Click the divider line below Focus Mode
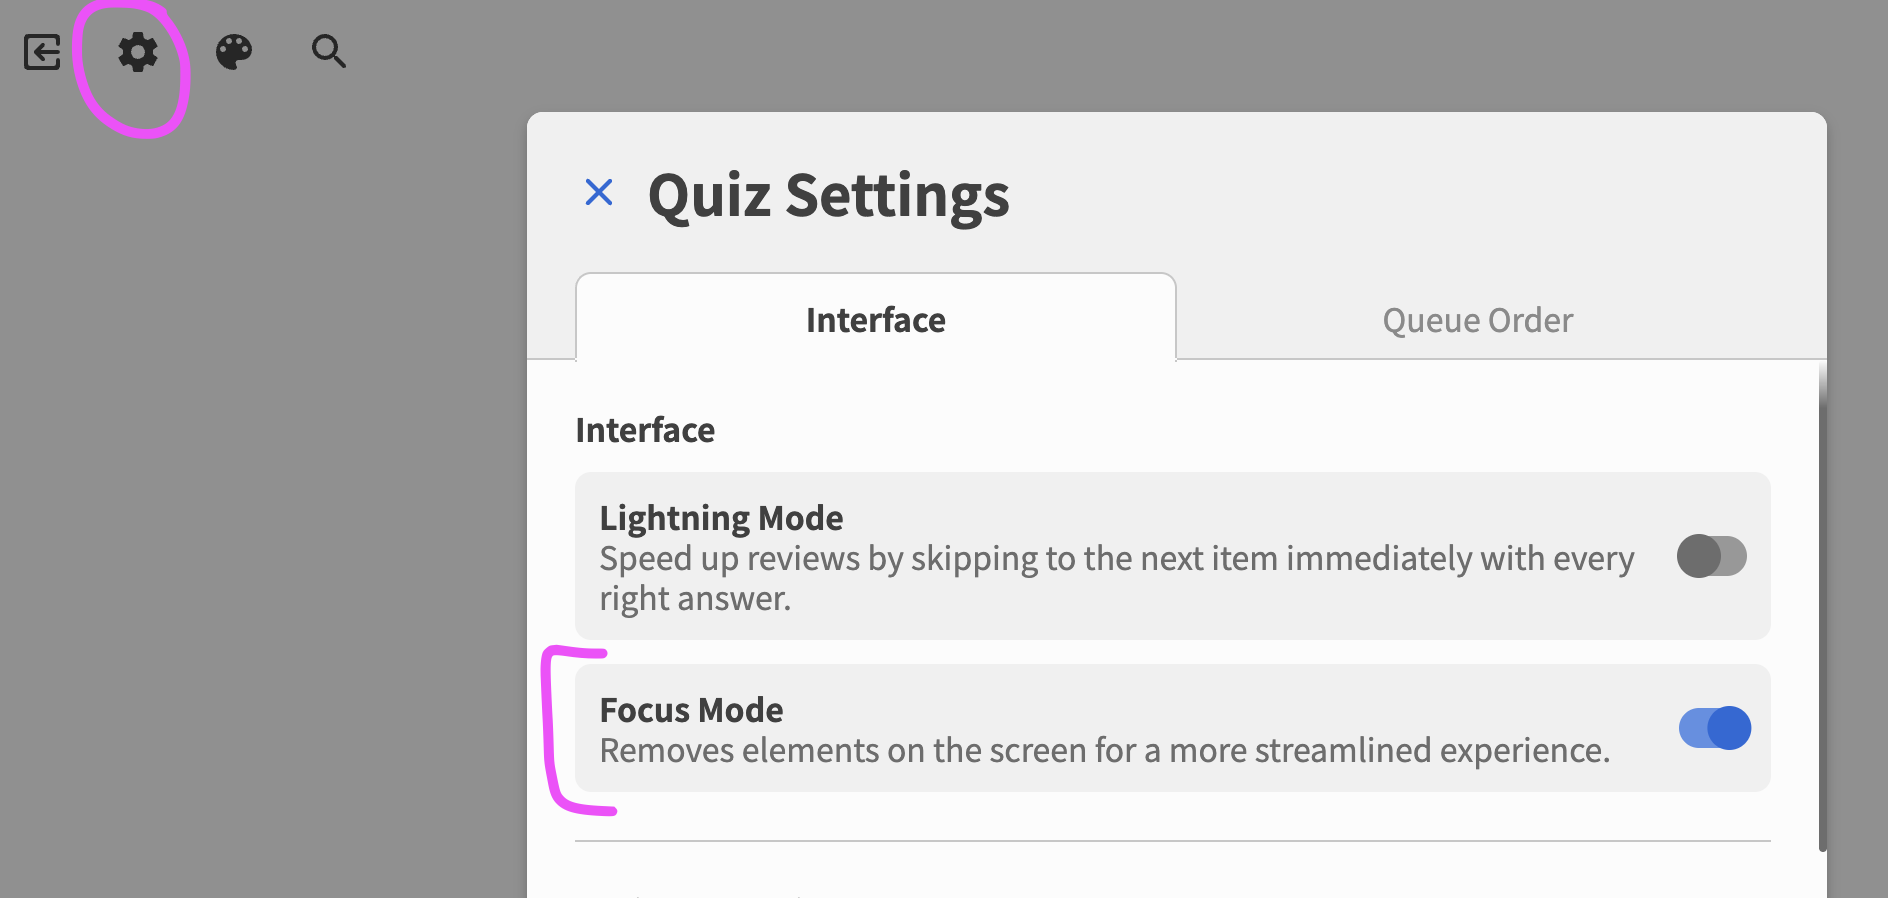Screen dimensions: 1888x898 (1172, 841)
